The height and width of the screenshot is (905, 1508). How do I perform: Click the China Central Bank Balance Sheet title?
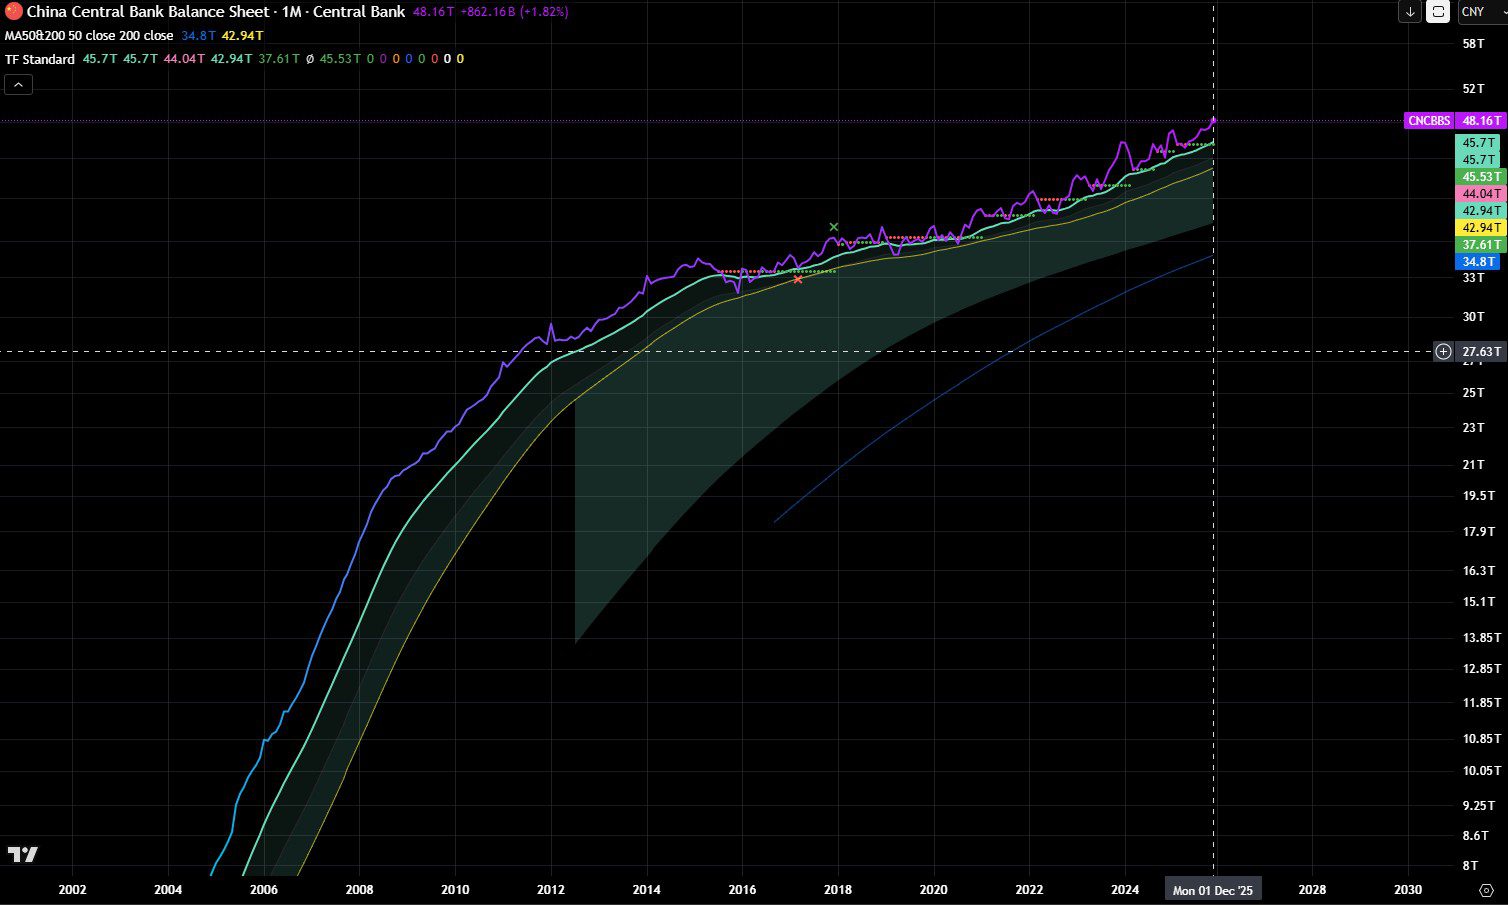[148, 12]
